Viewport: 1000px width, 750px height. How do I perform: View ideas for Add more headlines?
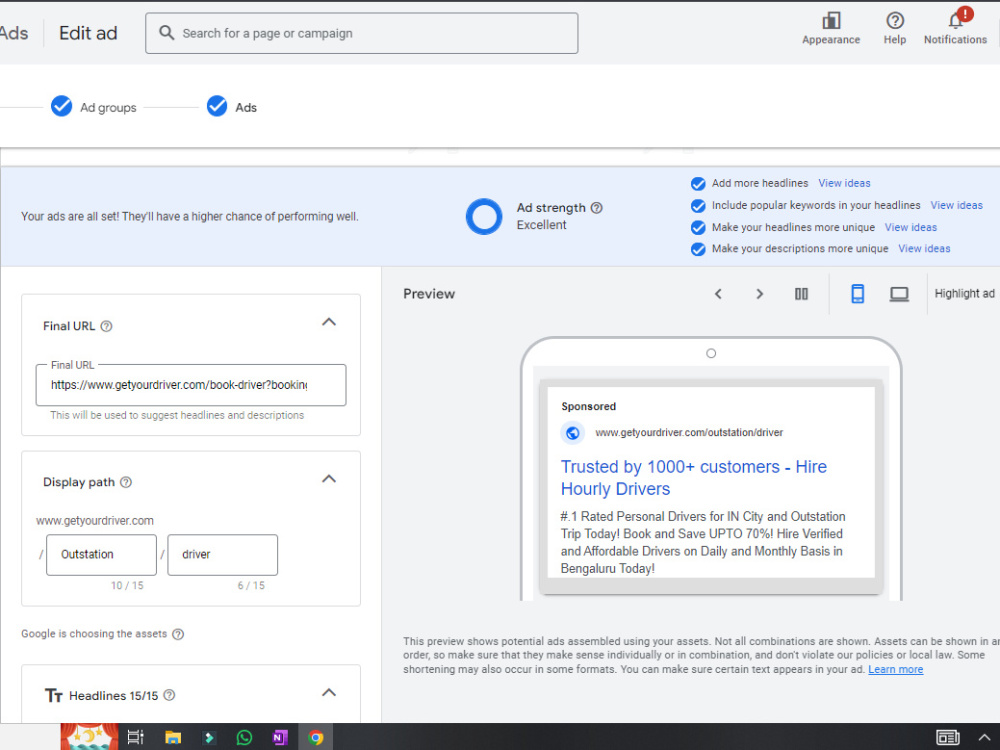click(844, 183)
